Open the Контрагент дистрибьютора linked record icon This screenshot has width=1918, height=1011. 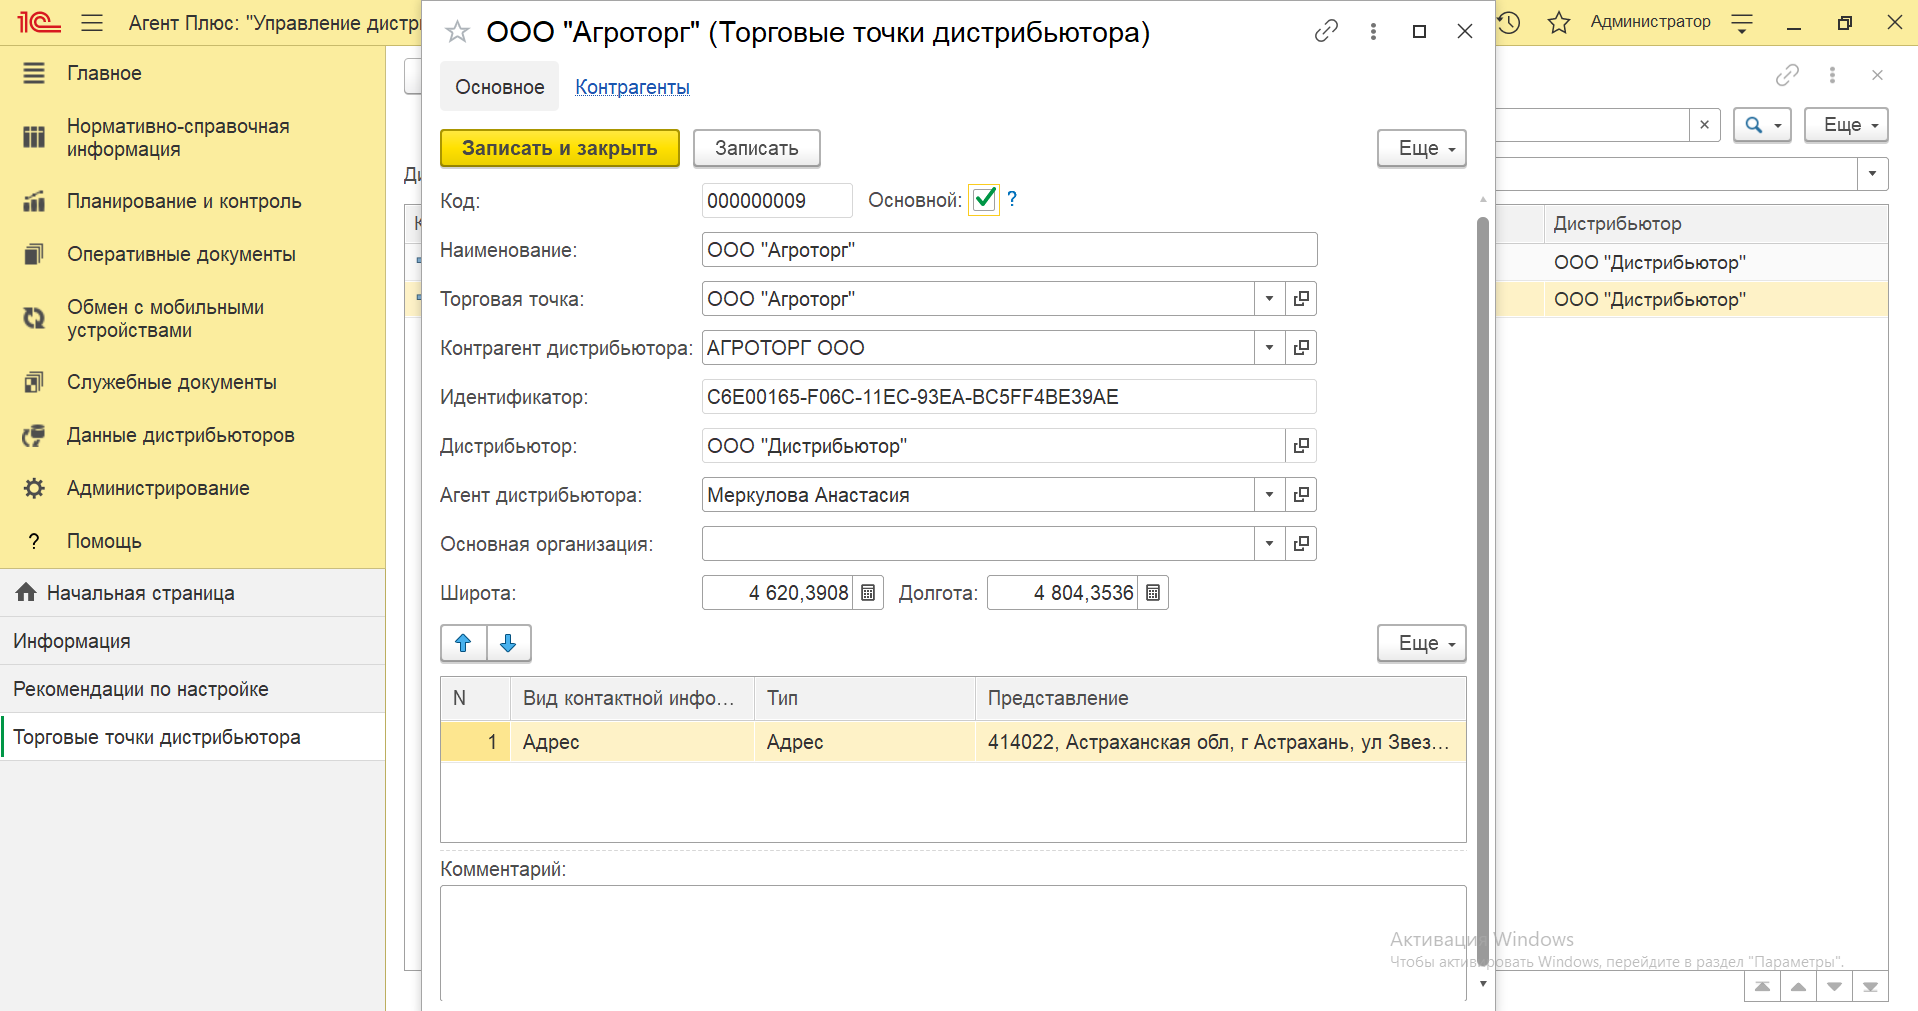pyautogui.click(x=1301, y=348)
